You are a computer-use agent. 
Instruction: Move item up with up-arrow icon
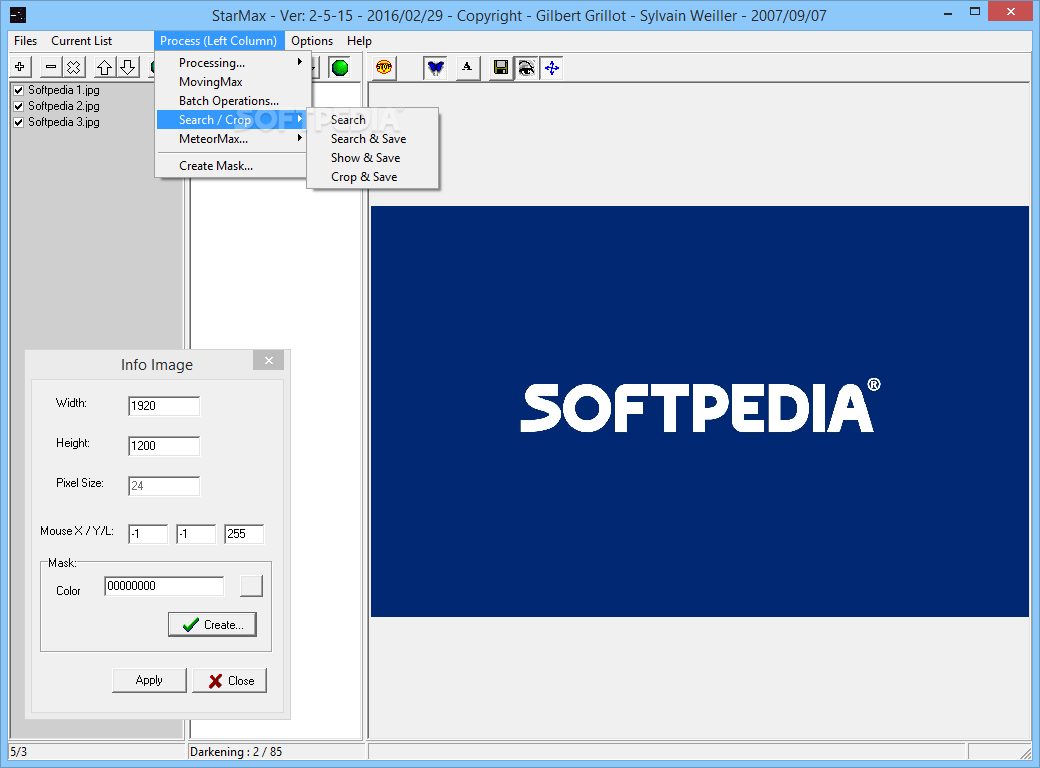point(104,67)
